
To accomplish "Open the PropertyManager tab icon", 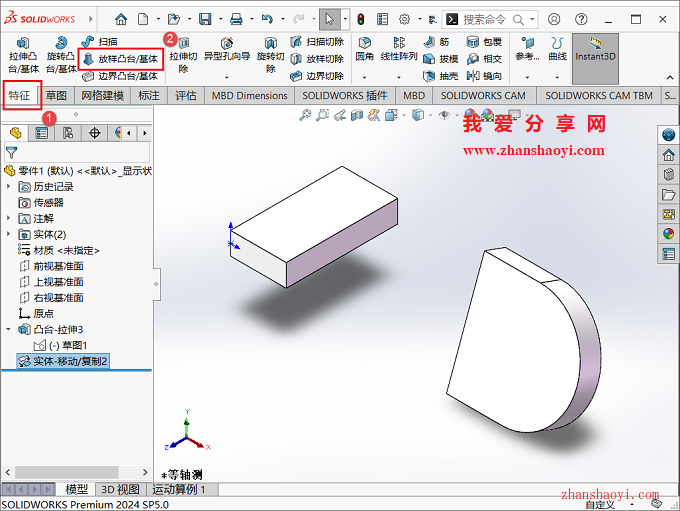I will pos(41,133).
